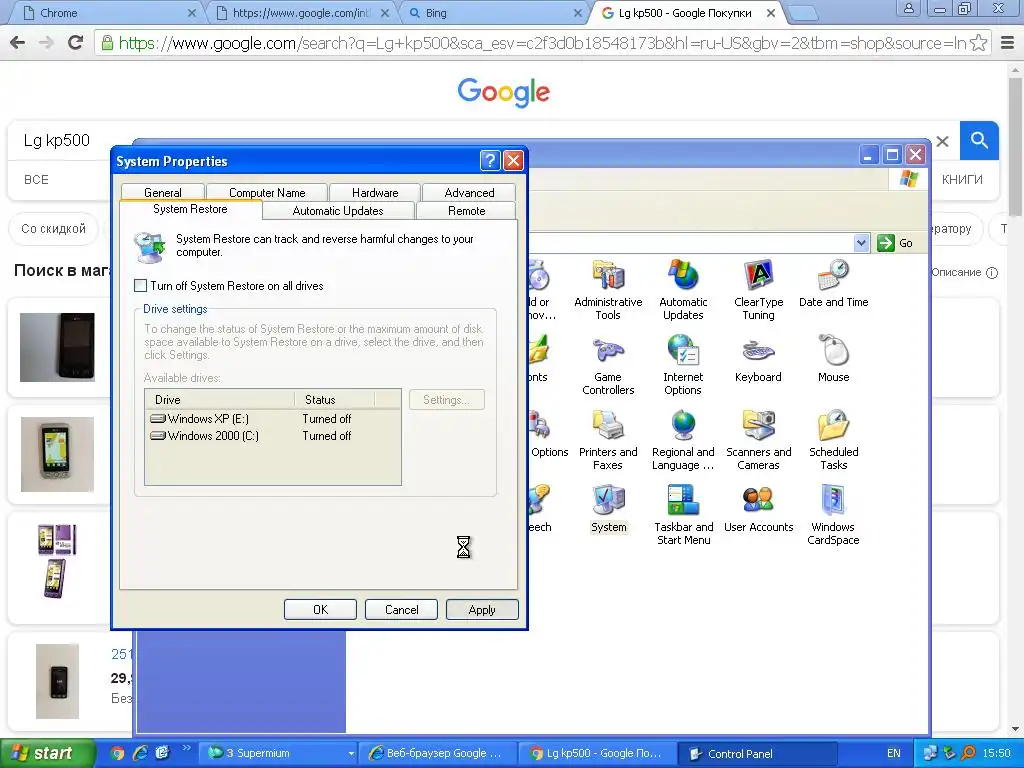Viewport: 1024px width, 768px height.
Task: Click the Go arrow in Control Panel address bar
Action: pos(895,243)
